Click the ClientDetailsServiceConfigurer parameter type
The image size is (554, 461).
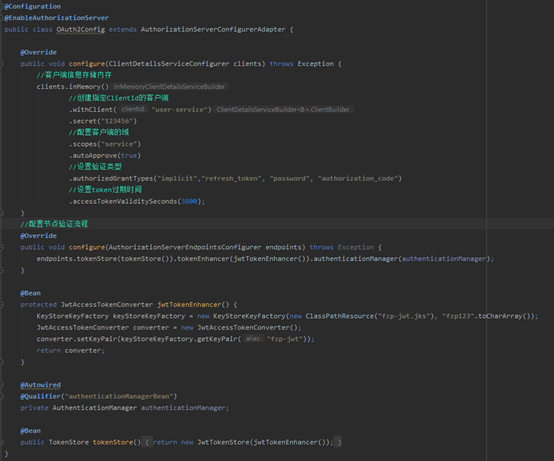(x=169, y=64)
